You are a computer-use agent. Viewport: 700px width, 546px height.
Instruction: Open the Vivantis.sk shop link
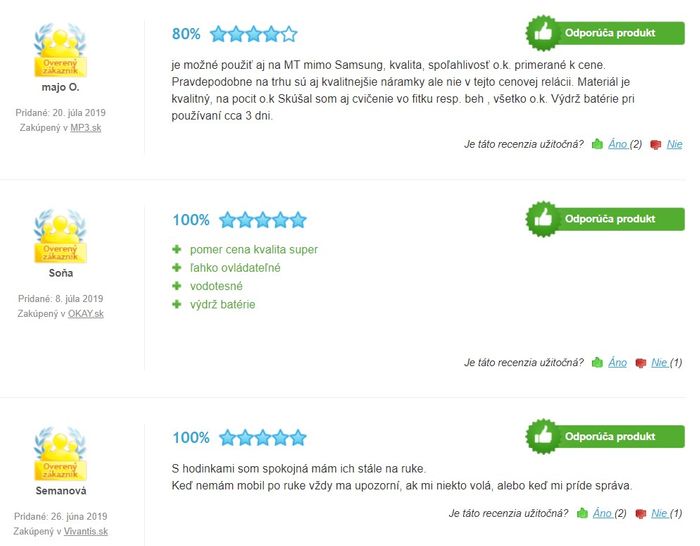click(86, 531)
